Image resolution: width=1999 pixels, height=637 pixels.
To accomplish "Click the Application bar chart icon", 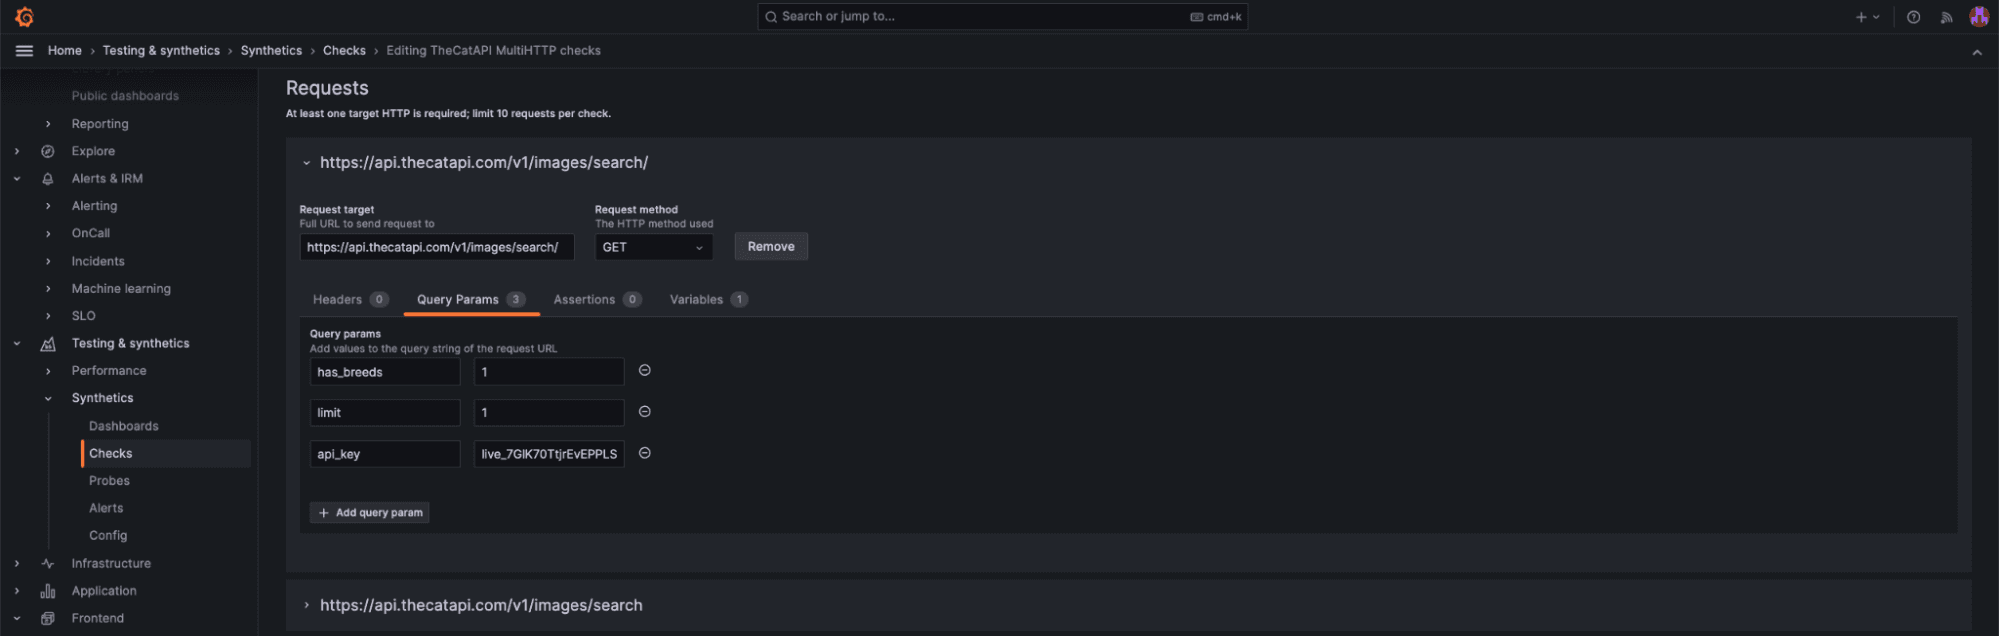I will tap(47, 592).
